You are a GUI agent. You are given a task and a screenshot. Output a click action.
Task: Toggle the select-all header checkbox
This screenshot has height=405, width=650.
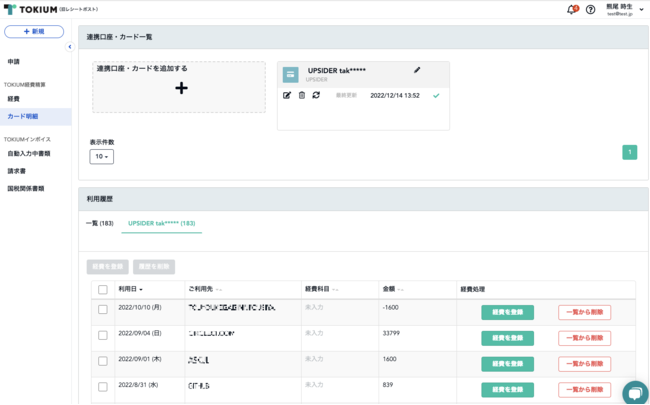tap(103, 289)
